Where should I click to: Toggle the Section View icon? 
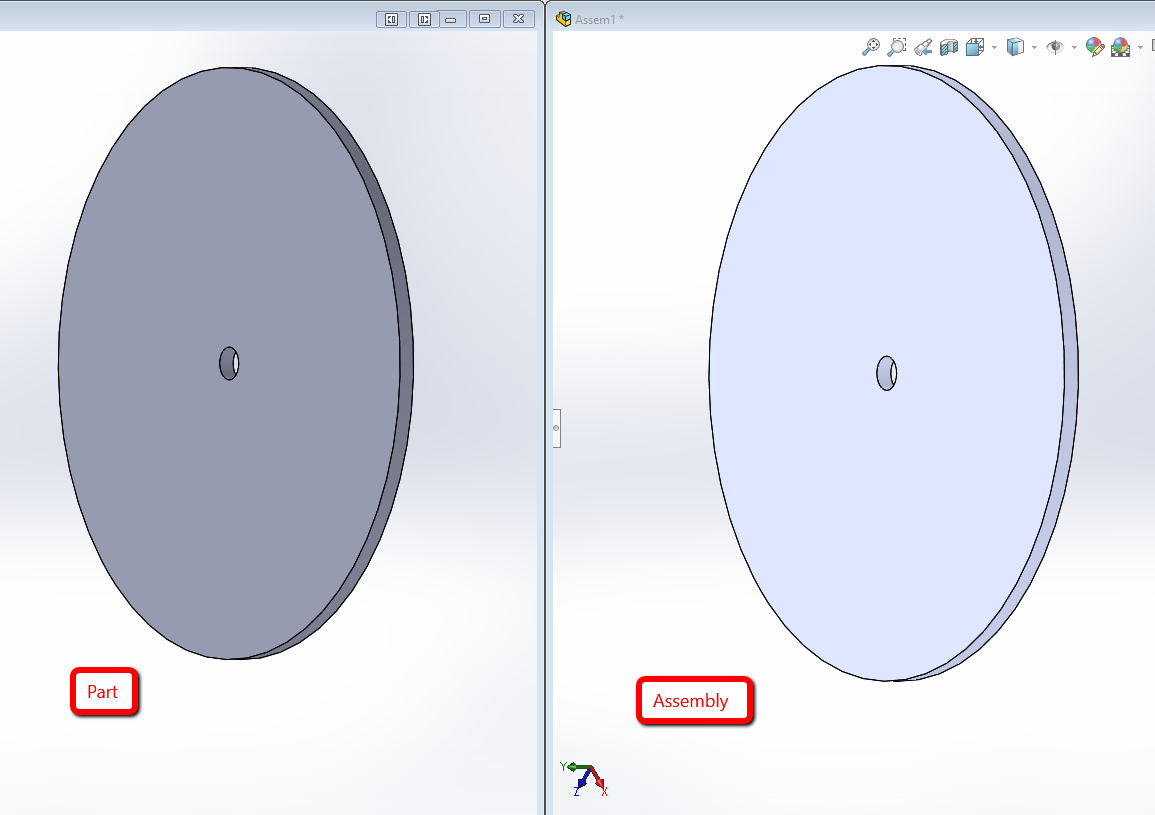[x=949, y=47]
